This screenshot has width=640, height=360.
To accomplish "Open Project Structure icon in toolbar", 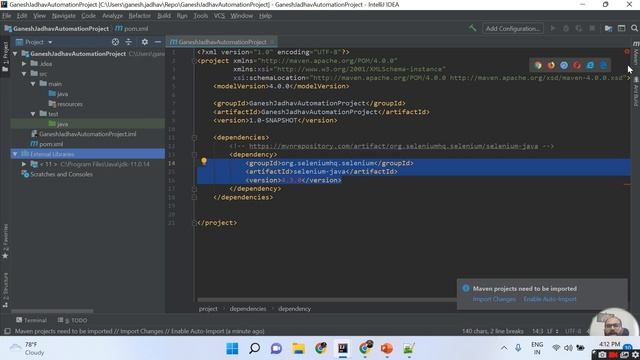I will tap(608, 29).
